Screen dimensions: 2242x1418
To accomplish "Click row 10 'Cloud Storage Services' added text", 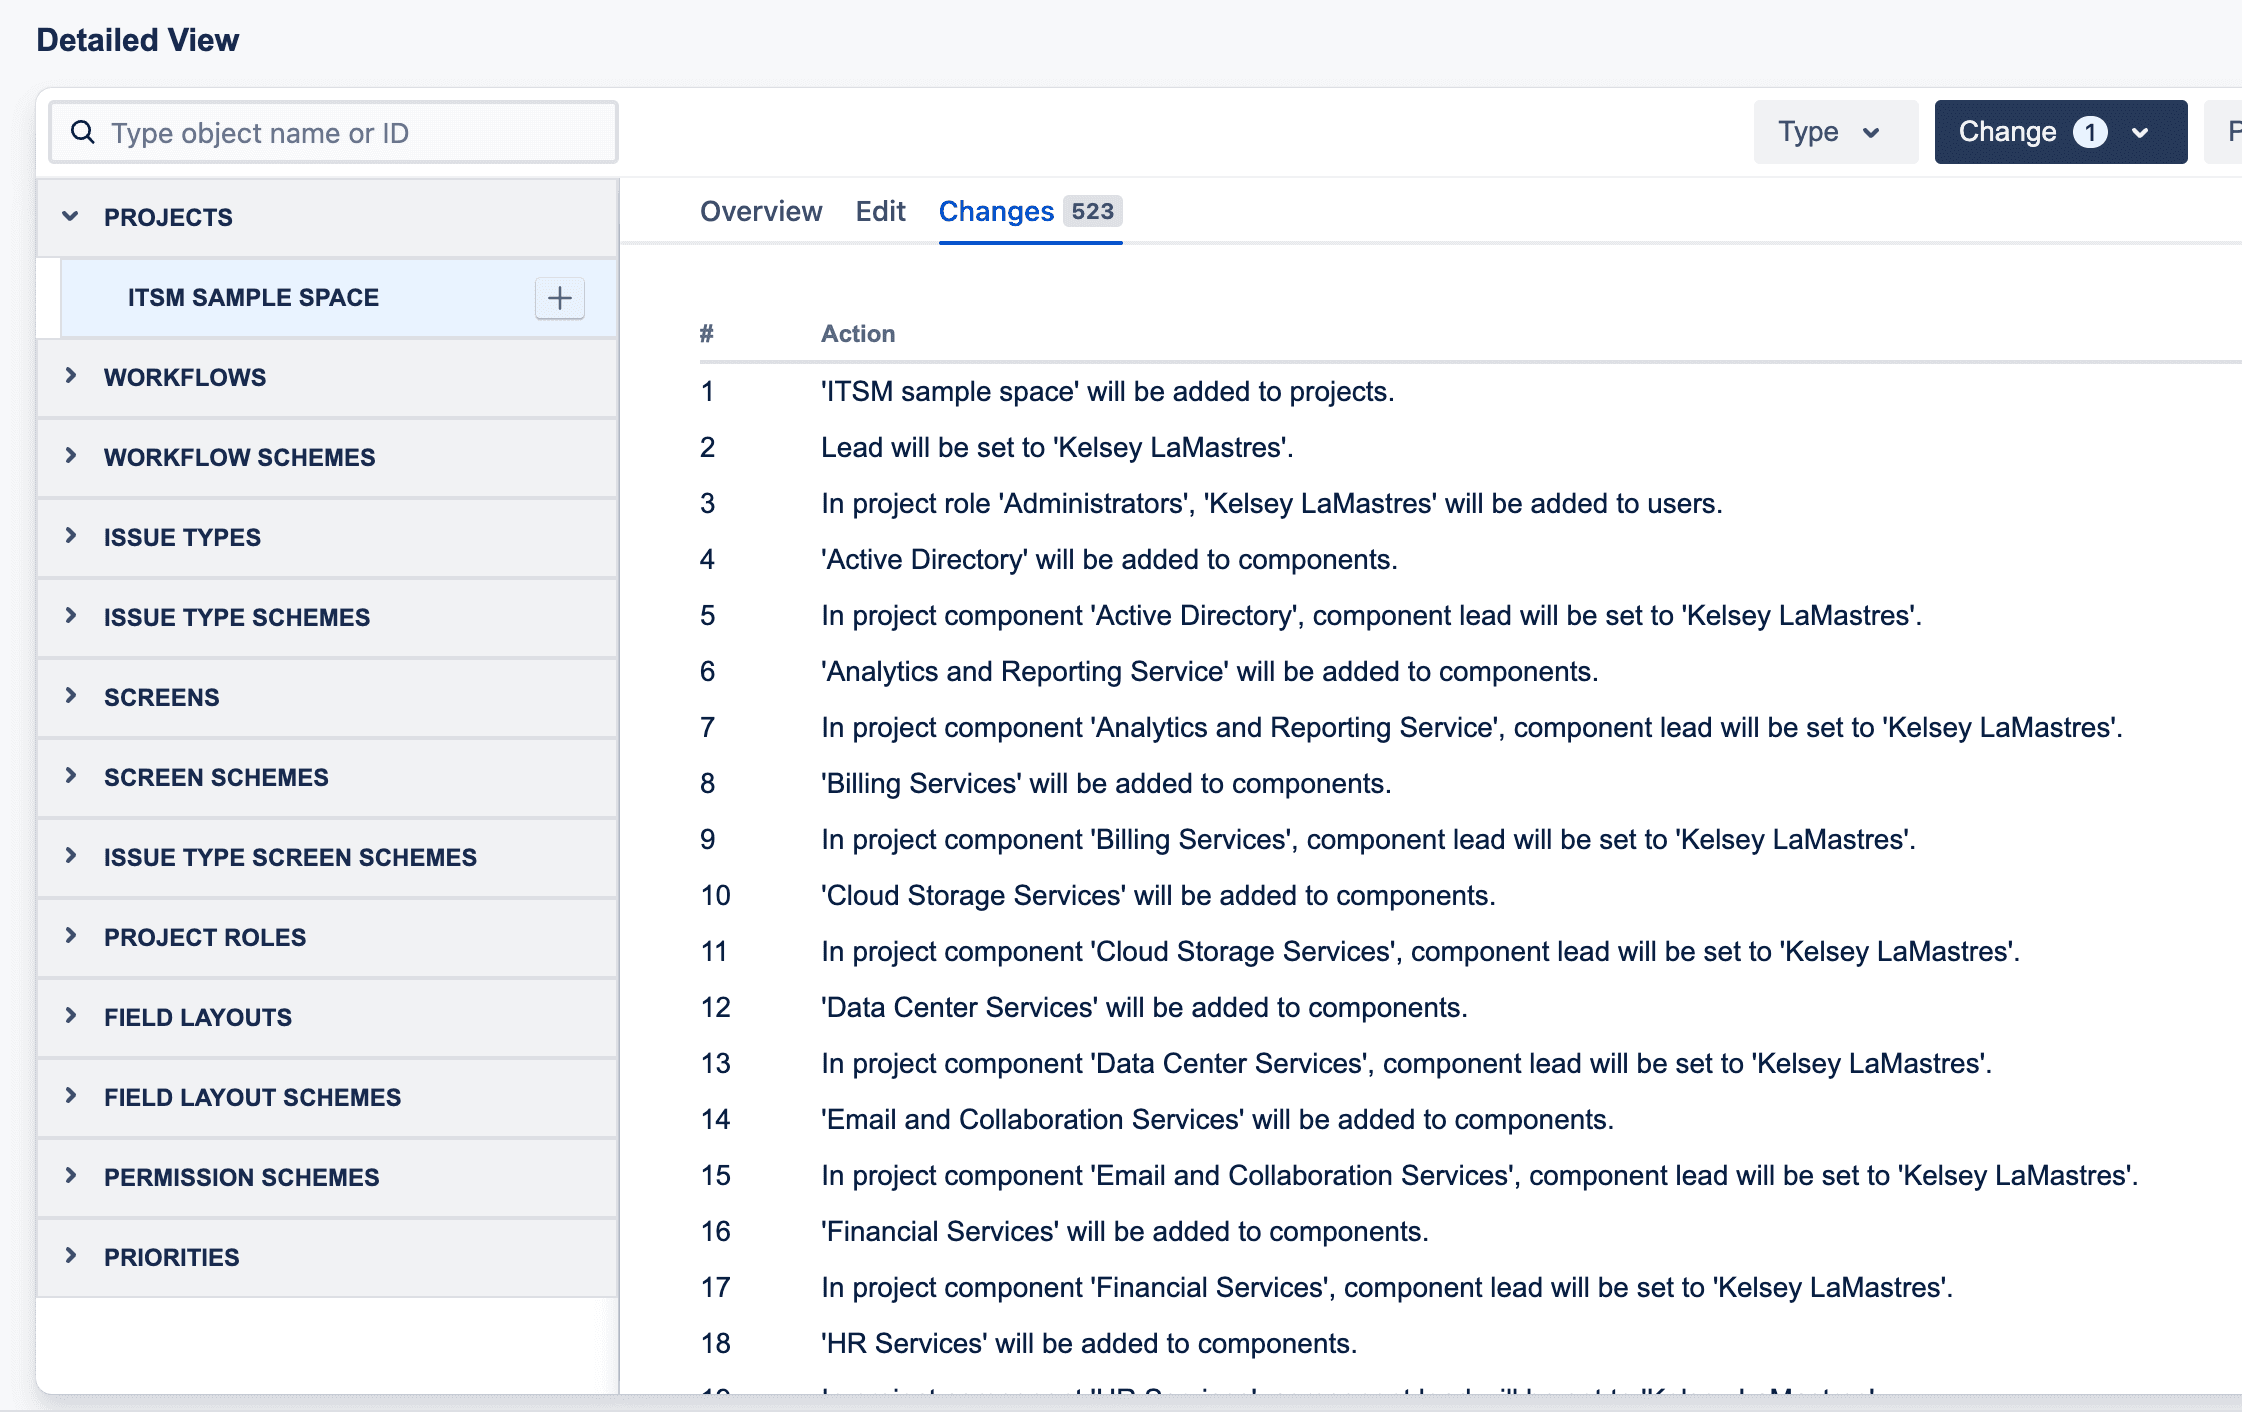I will coord(1158,895).
